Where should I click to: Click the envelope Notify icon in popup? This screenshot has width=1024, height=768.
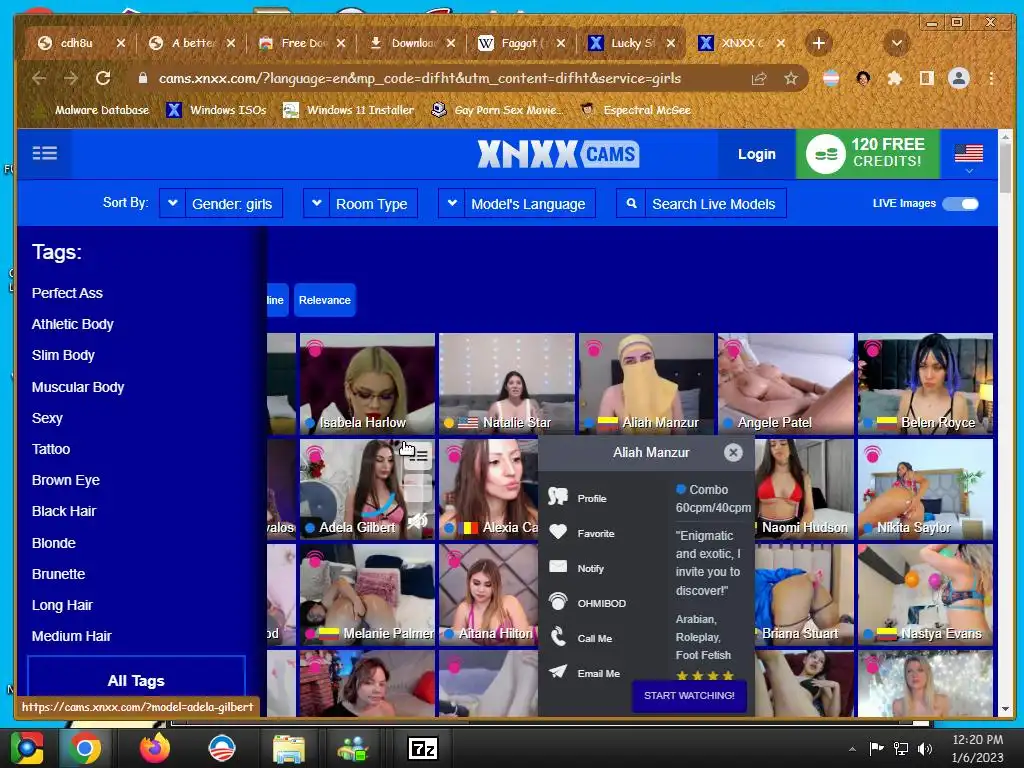click(x=558, y=567)
